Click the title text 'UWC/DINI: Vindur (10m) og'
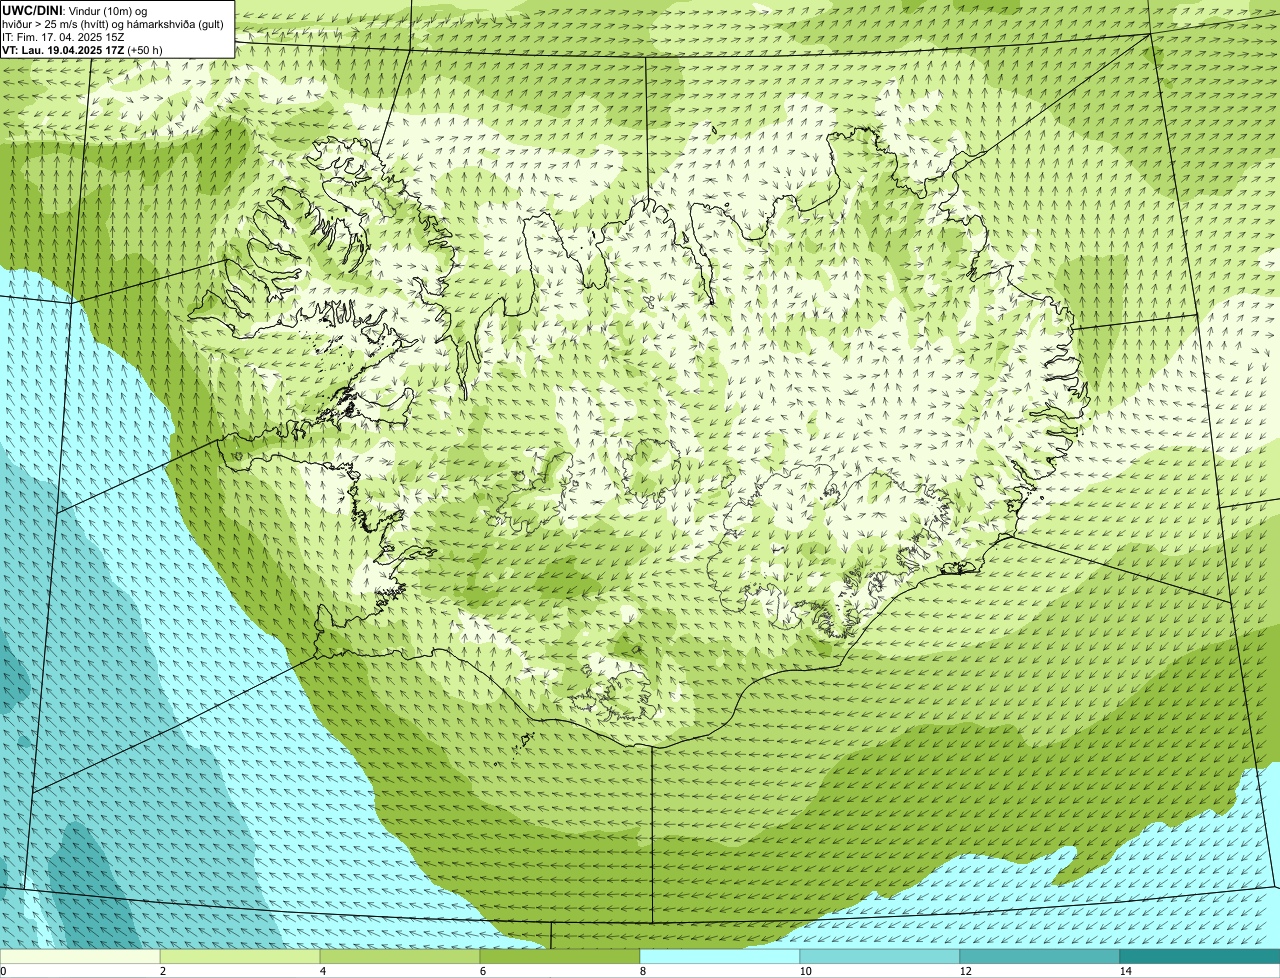Screen dimensions: 1280x978 75,11
